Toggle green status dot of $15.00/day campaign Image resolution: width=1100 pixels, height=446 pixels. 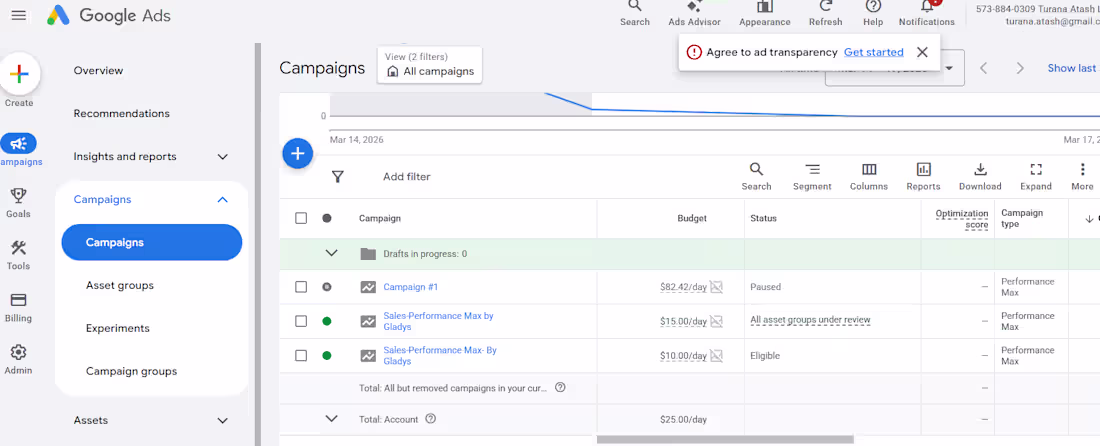[326, 321]
